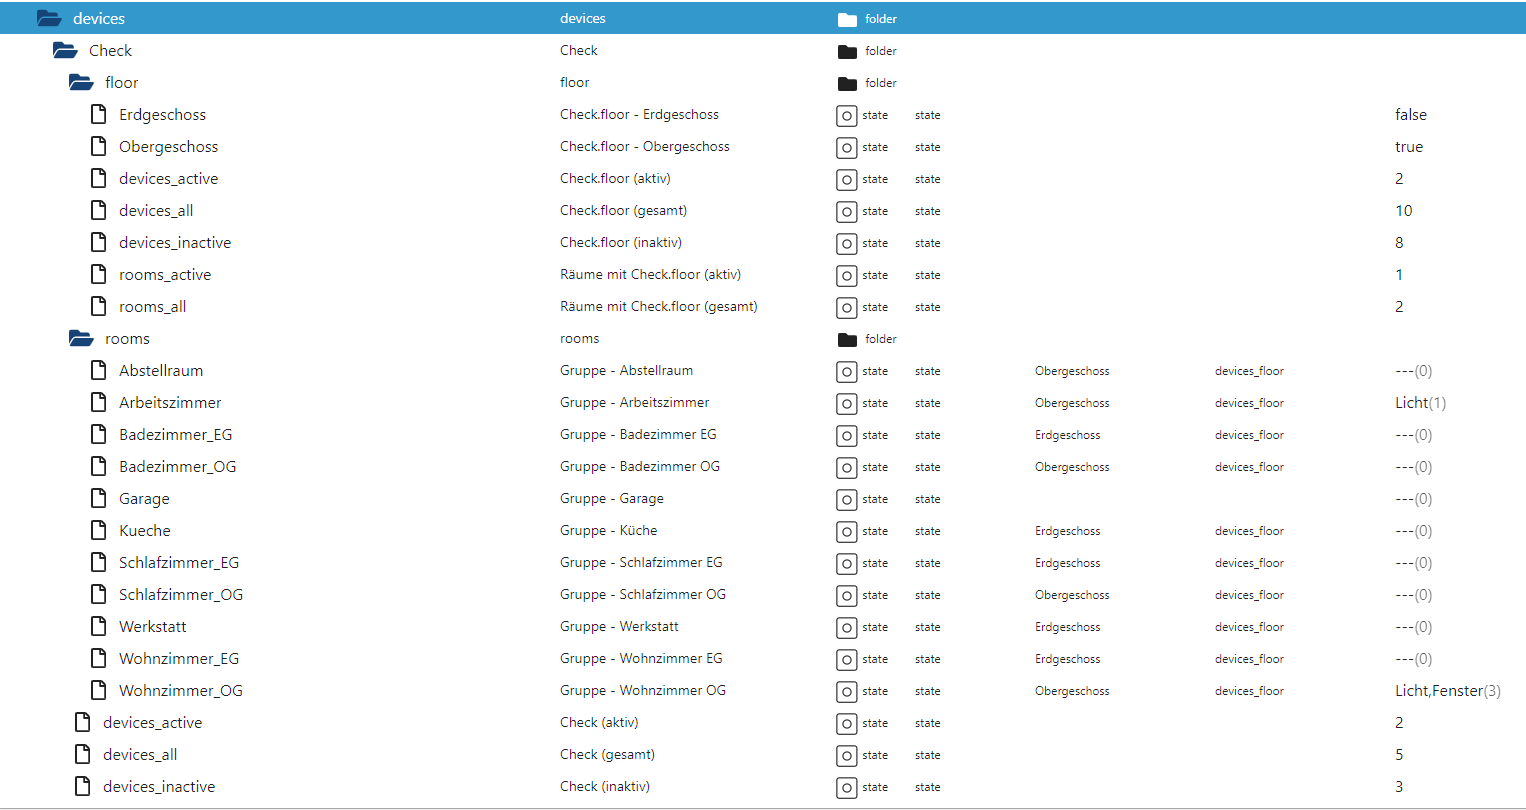Click file icon beside rooms_all
This screenshot has width=1526, height=810.
tap(99, 306)
